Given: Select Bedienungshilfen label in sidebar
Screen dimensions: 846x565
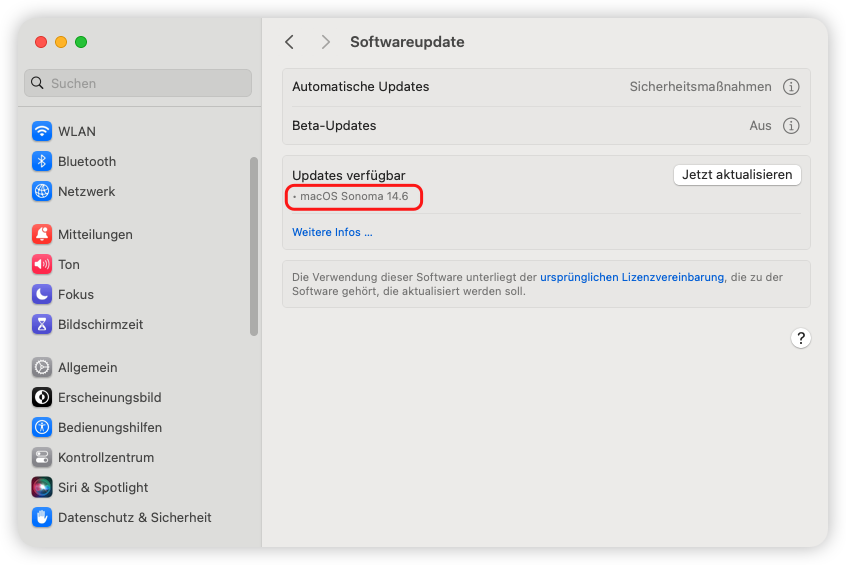Looking at the screenshot, I should [110, 427].
